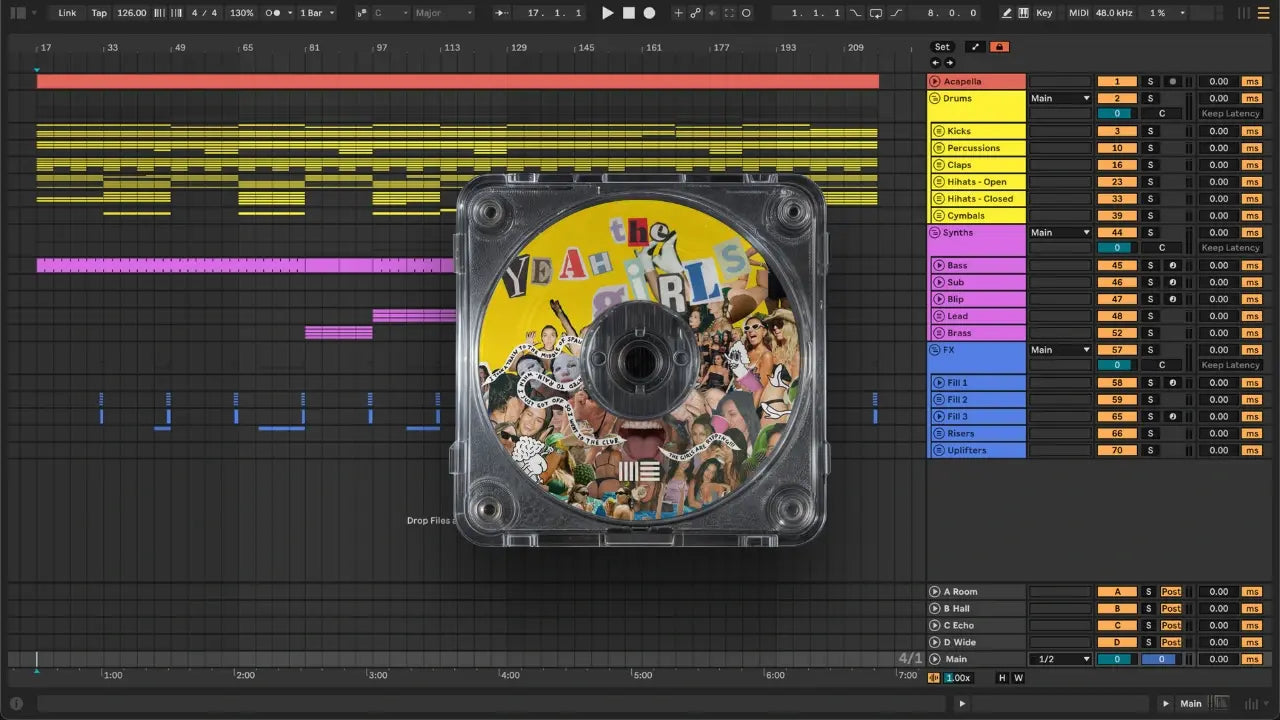Toggle track activator 45 on Bass
The image size is (1280, 720).
tap(1117, 265)
